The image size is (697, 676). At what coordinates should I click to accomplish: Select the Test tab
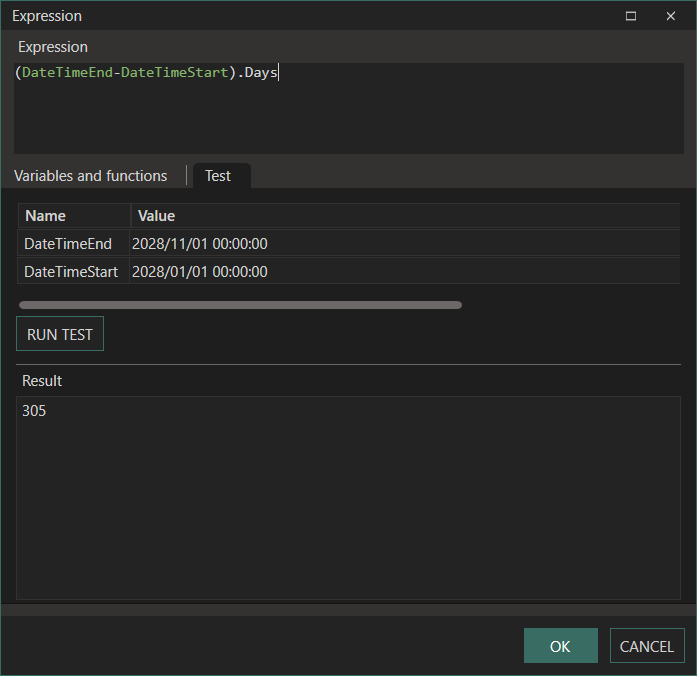(x=218, y=176)
